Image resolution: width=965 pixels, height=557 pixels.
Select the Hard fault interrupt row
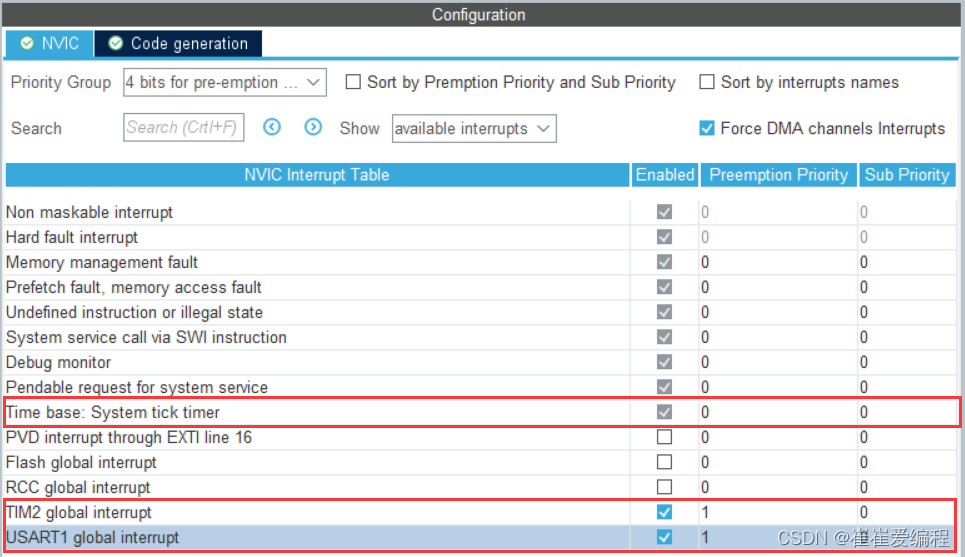(480, 238)
